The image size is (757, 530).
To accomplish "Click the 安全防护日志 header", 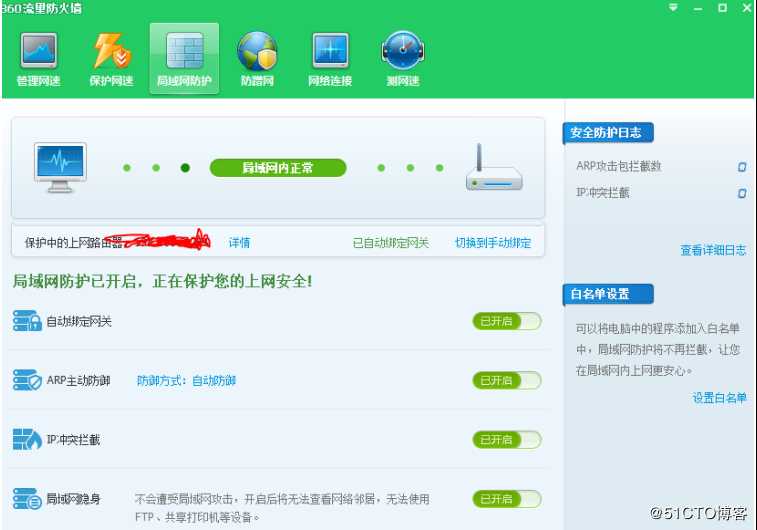I will coord(608,133).
